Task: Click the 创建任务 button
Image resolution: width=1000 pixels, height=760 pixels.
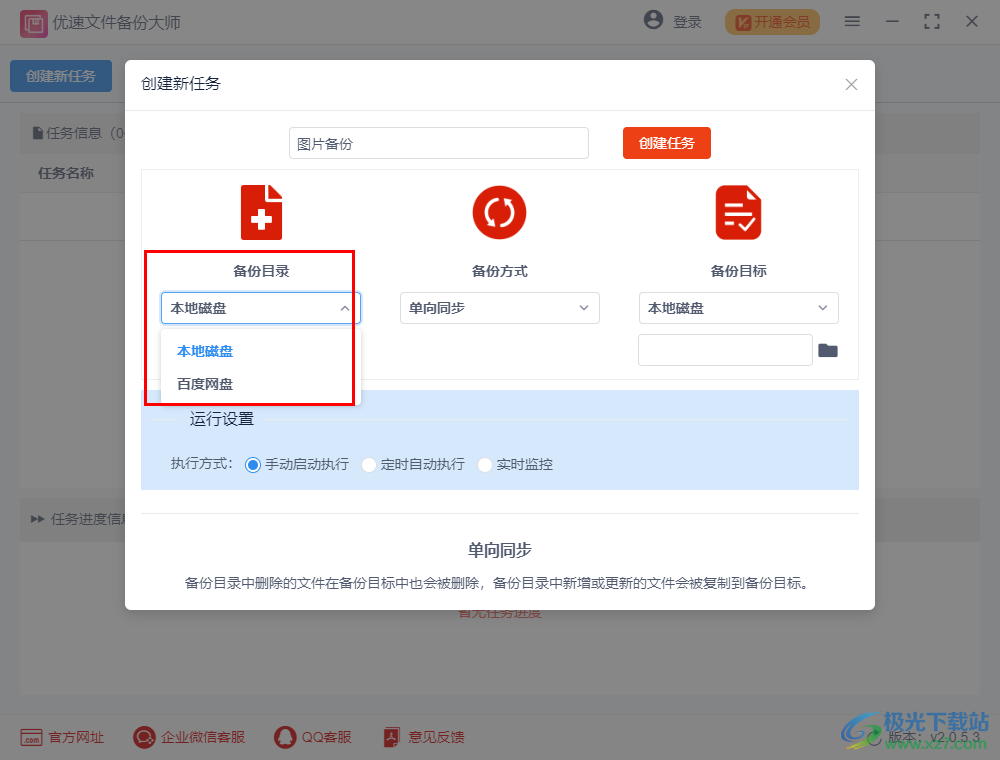Action: (666, 143)
